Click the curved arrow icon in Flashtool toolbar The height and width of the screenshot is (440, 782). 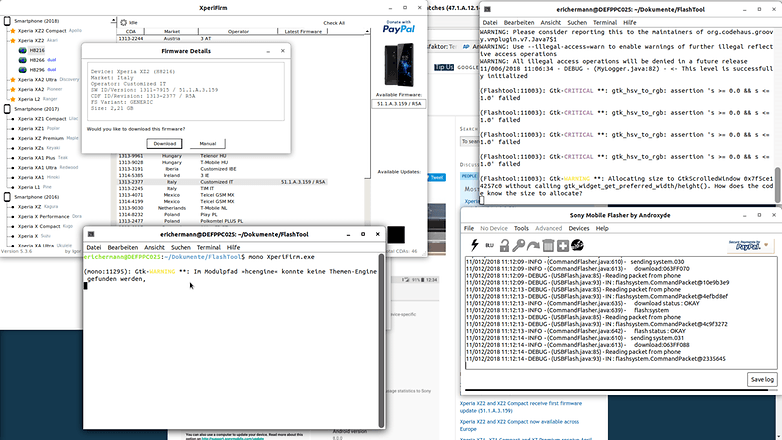(x=533, y=245)
